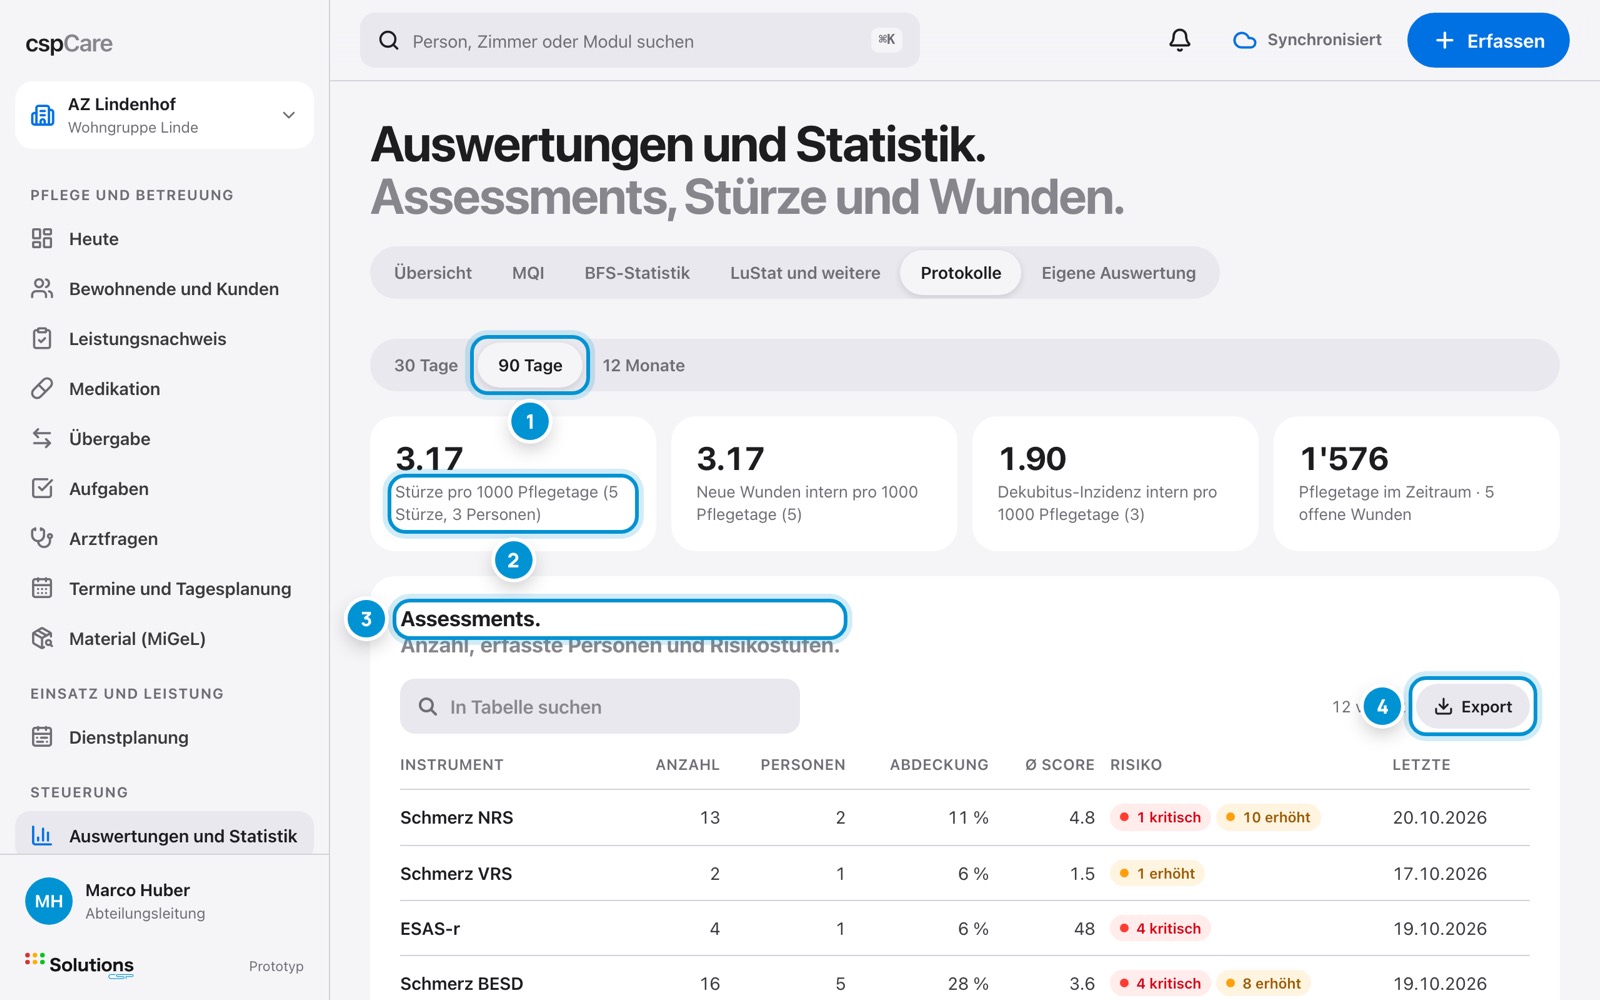
Task: Click the Medikation pill icon
Action: (42, 388)
